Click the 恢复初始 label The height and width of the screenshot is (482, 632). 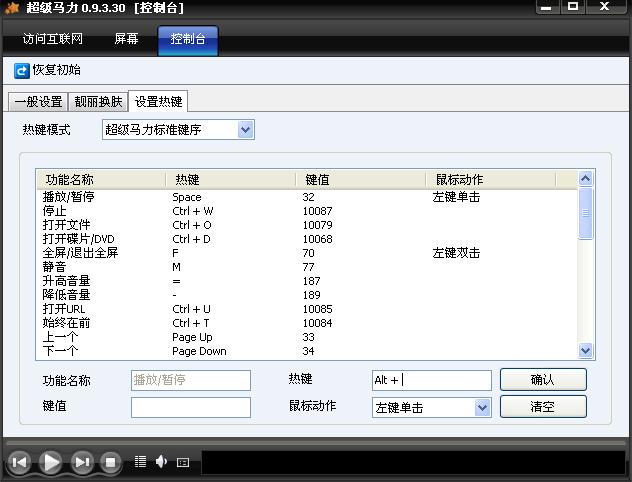tap(56, 70)
